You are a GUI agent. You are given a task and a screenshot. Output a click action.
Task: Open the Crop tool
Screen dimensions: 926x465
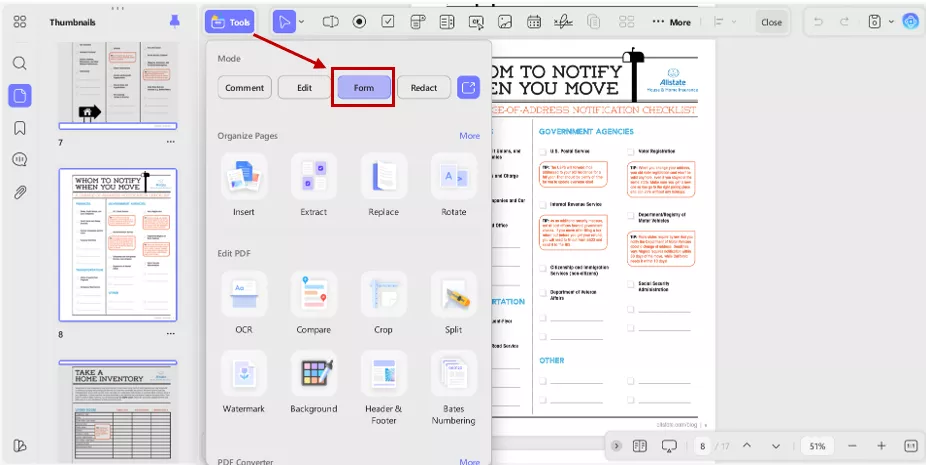coord(383,303)
